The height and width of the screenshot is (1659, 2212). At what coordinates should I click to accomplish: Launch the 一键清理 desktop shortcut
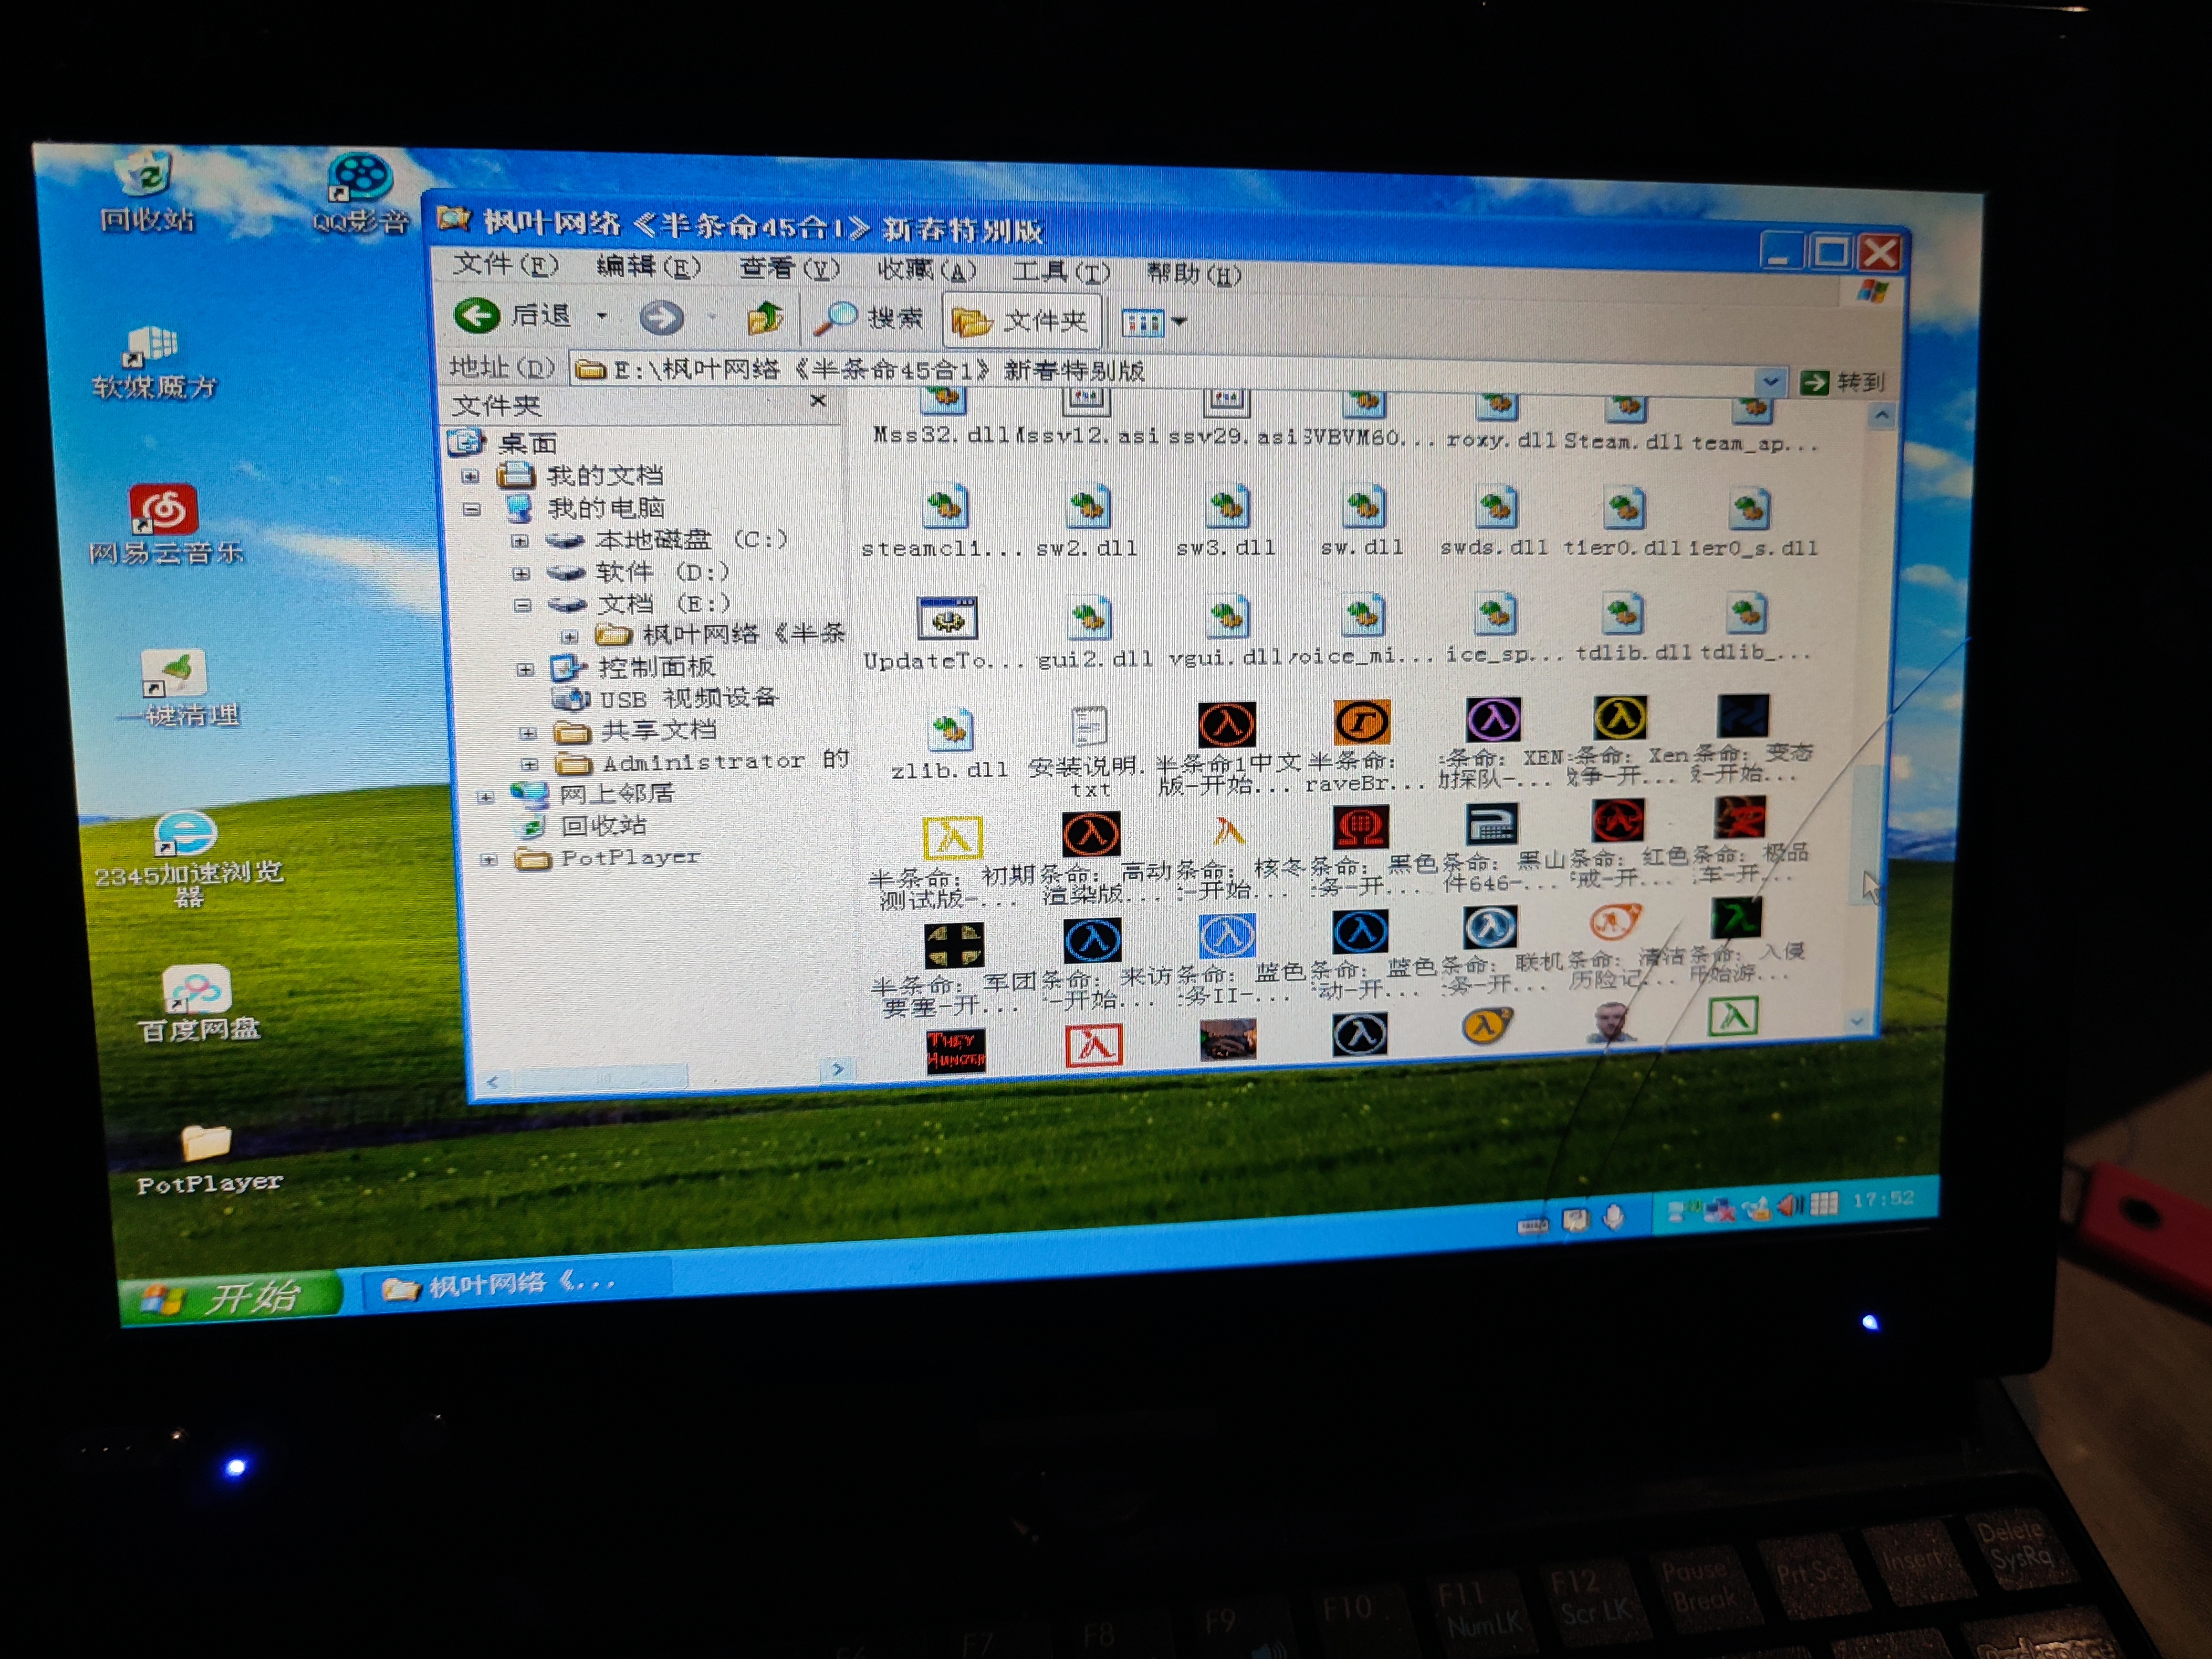(176, 688)
